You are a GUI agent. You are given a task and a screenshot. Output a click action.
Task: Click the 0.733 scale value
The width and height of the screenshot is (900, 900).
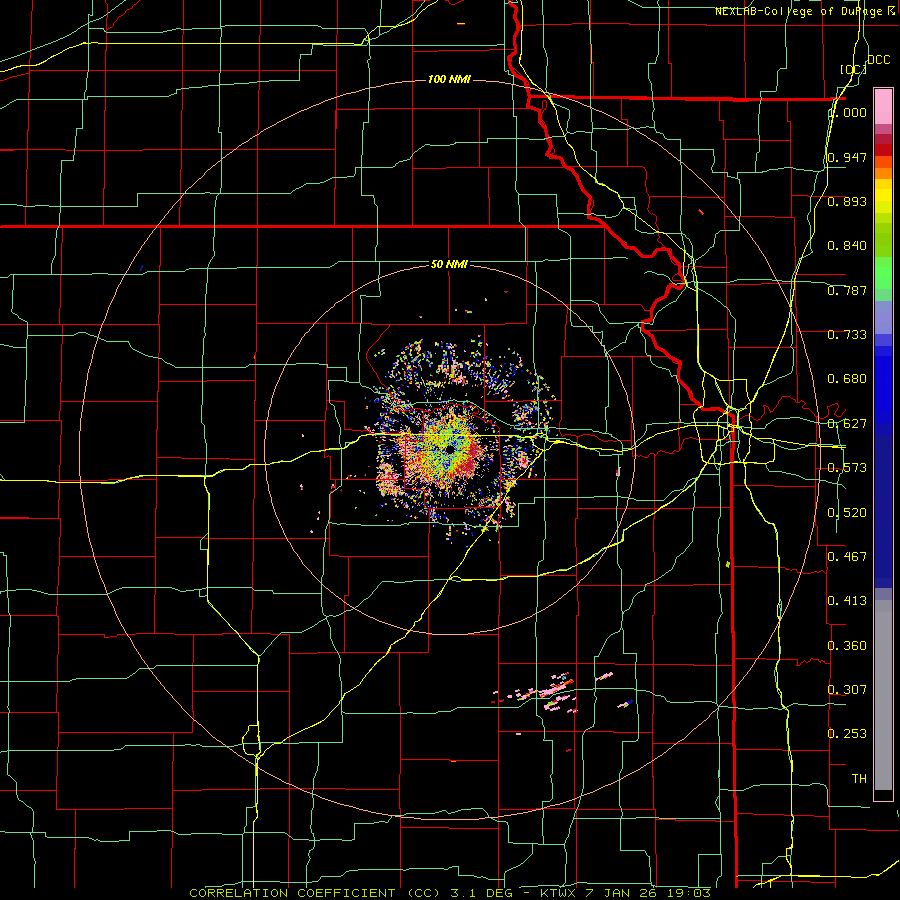tap(847, 335)
